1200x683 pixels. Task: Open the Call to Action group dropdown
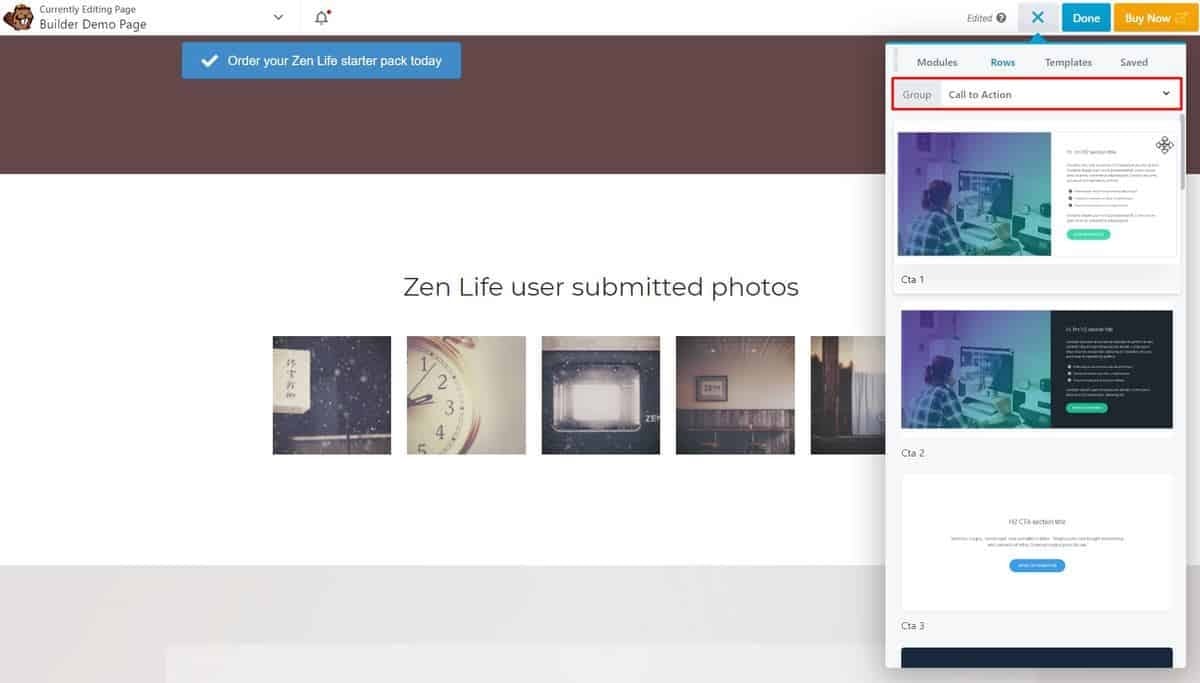[1060, 93]
